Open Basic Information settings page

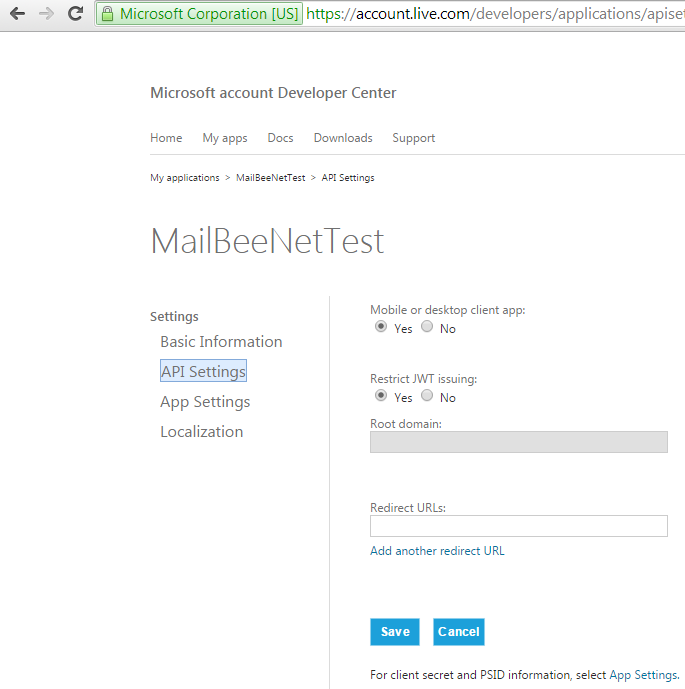pyautogui.click(x=221, y=341)
